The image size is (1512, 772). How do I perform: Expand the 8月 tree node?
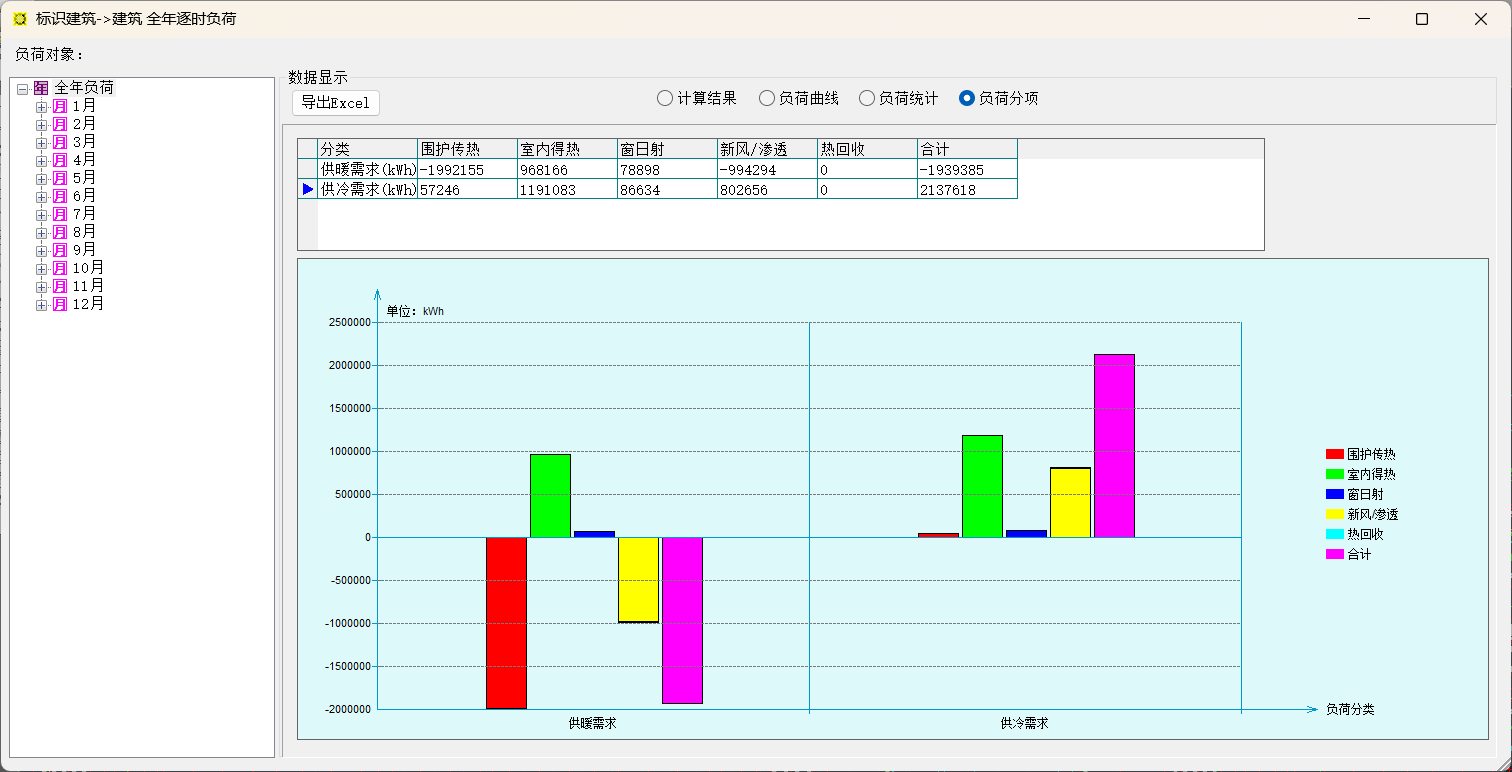pyautogui.click(x=41, y=233)
